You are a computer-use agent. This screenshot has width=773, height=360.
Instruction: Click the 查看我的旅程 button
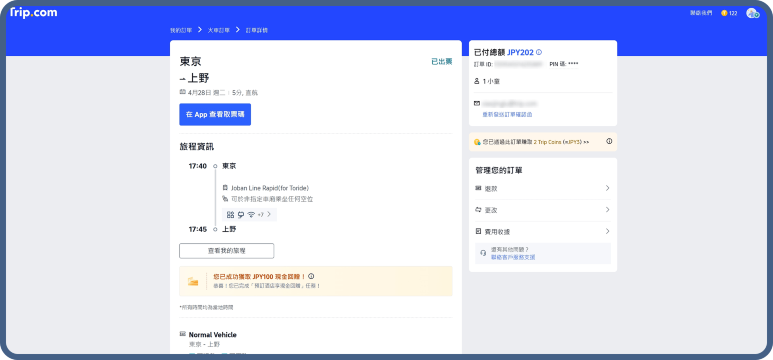(226, 251)
